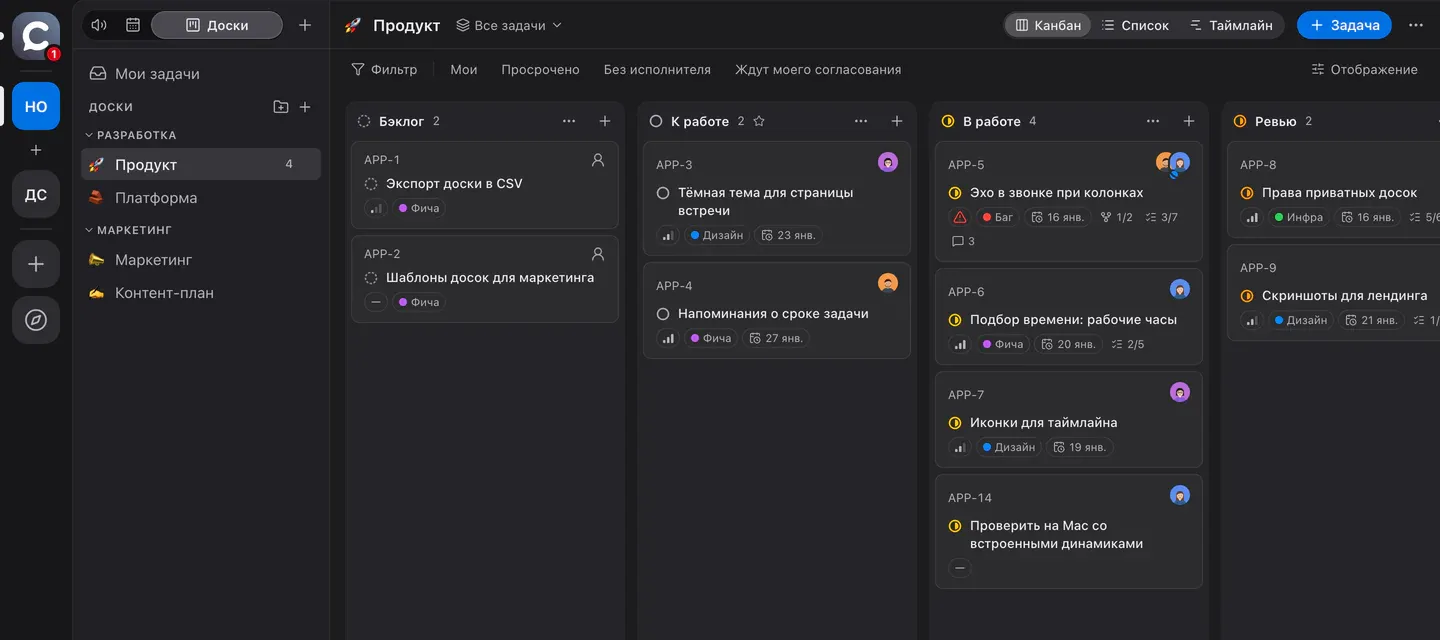Filter by Без исполнителя
Image resolution: width=1440 pixels, height=640 pixels.
(657, 70)
